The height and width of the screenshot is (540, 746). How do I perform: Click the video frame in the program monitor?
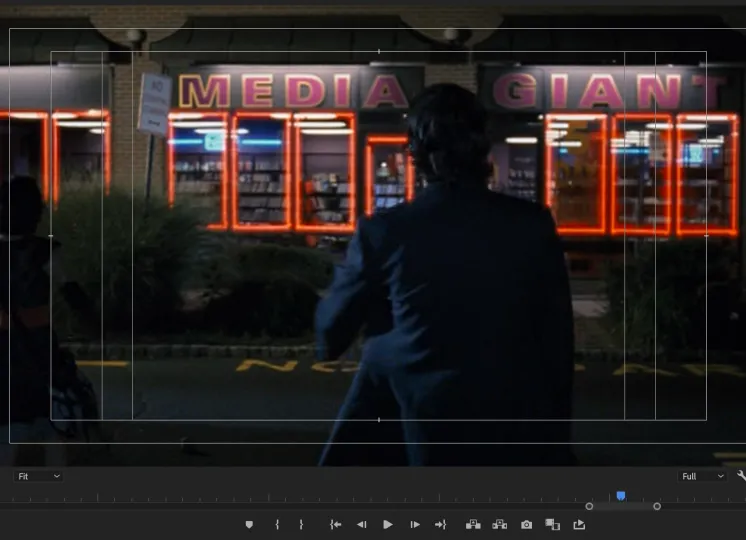click(373, 236)
